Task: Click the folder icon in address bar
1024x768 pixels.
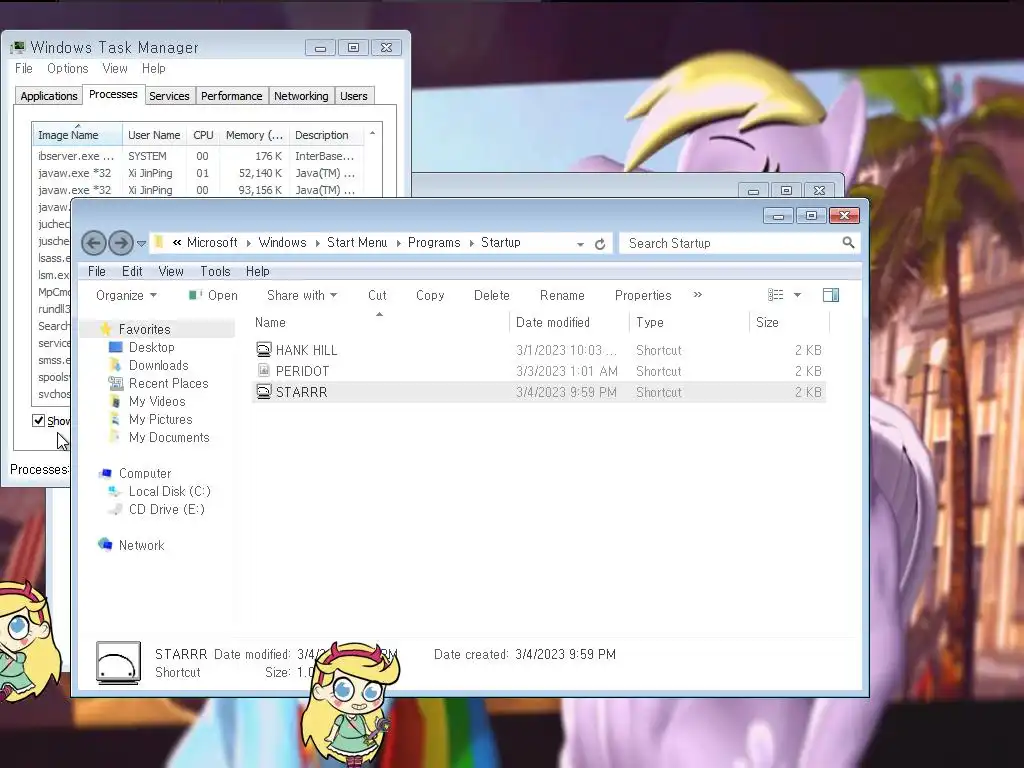Action: 159,242
